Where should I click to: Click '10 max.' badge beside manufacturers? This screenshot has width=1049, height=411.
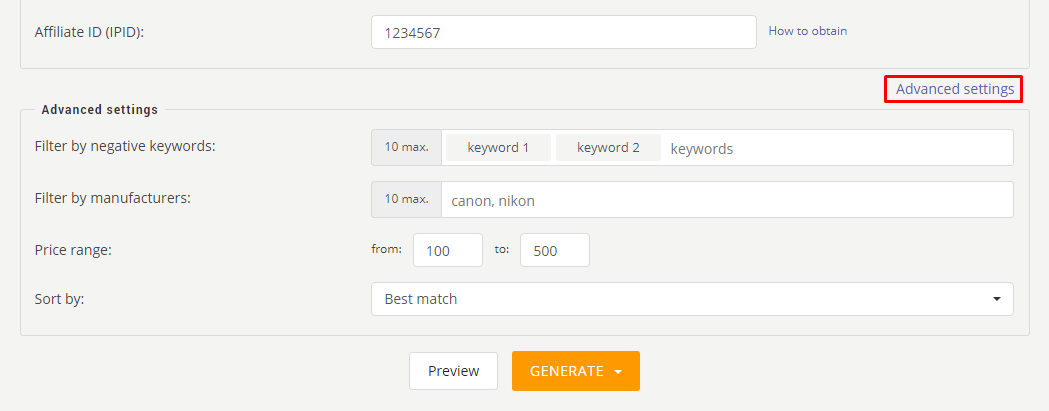click(406, 199)
